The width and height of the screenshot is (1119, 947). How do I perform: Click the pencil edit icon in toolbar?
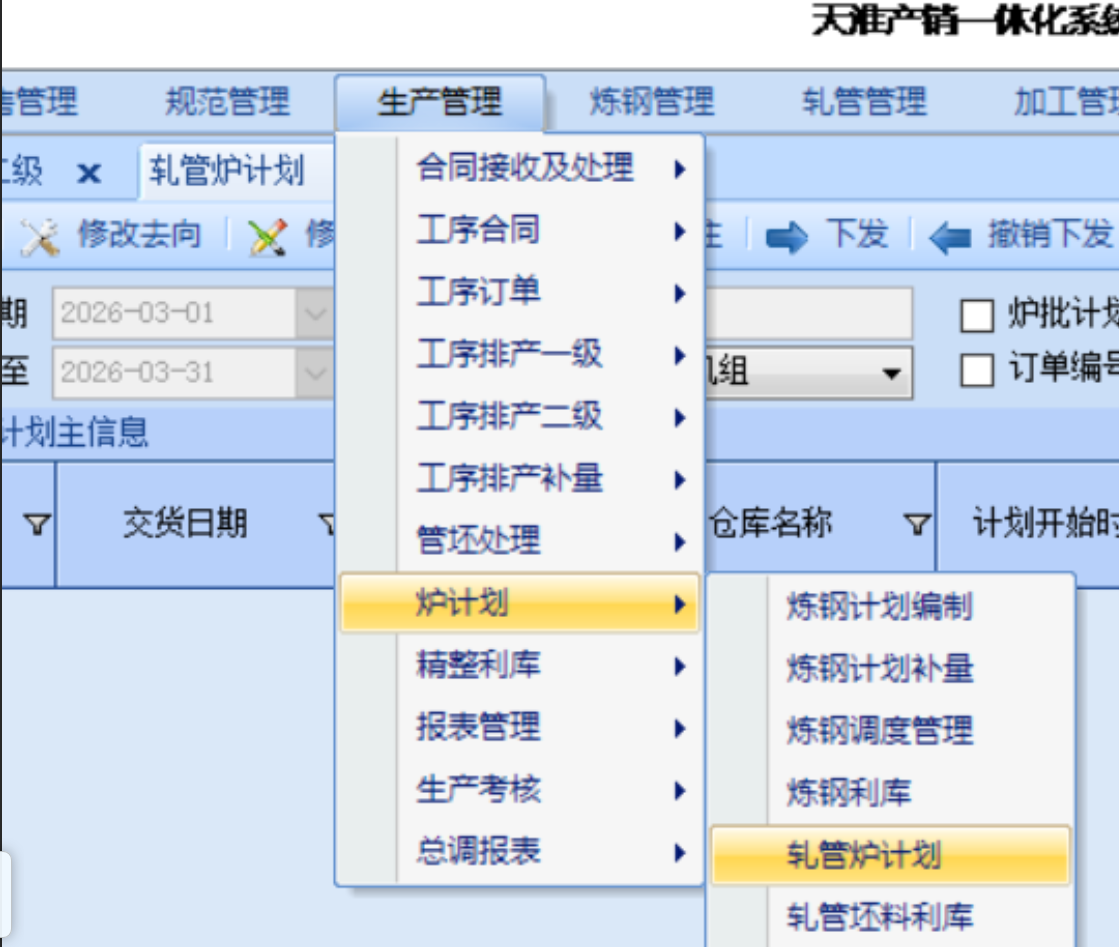[x=267, y=237]
